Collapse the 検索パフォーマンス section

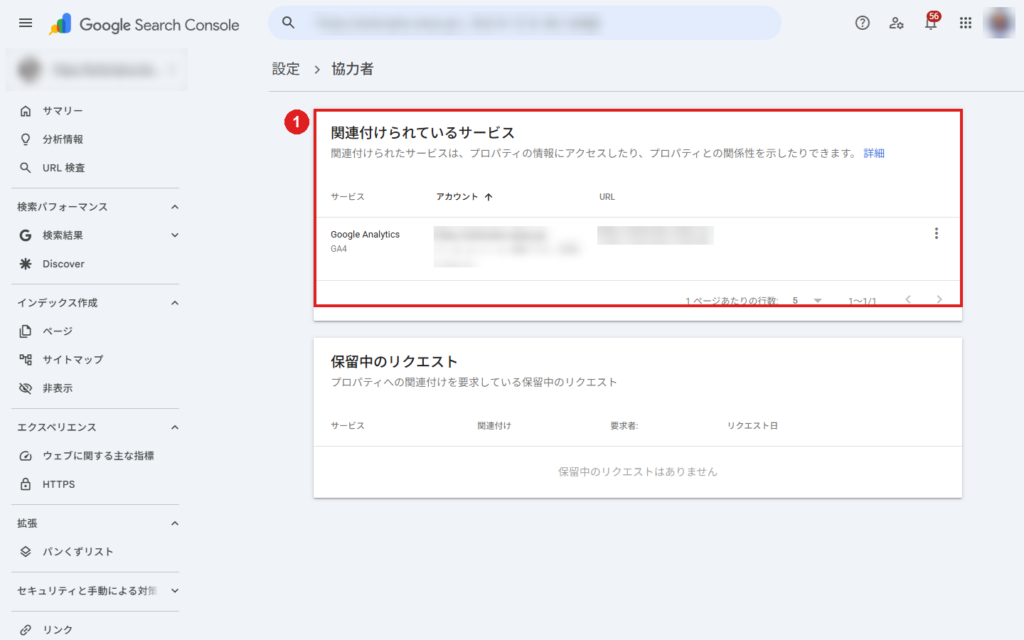point(174,207)
